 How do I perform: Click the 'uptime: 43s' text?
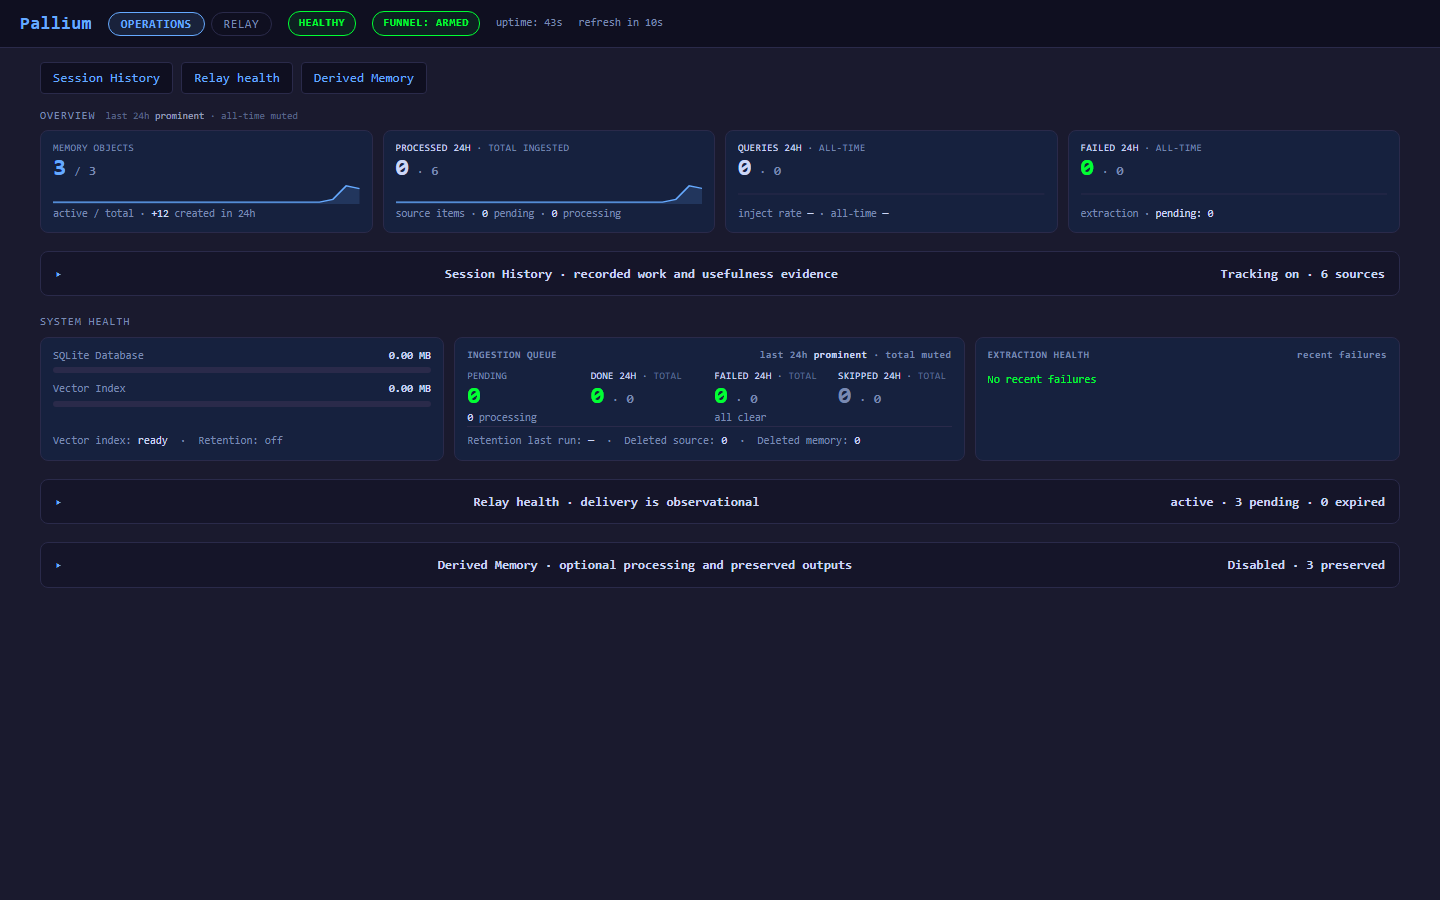(529, 22)
